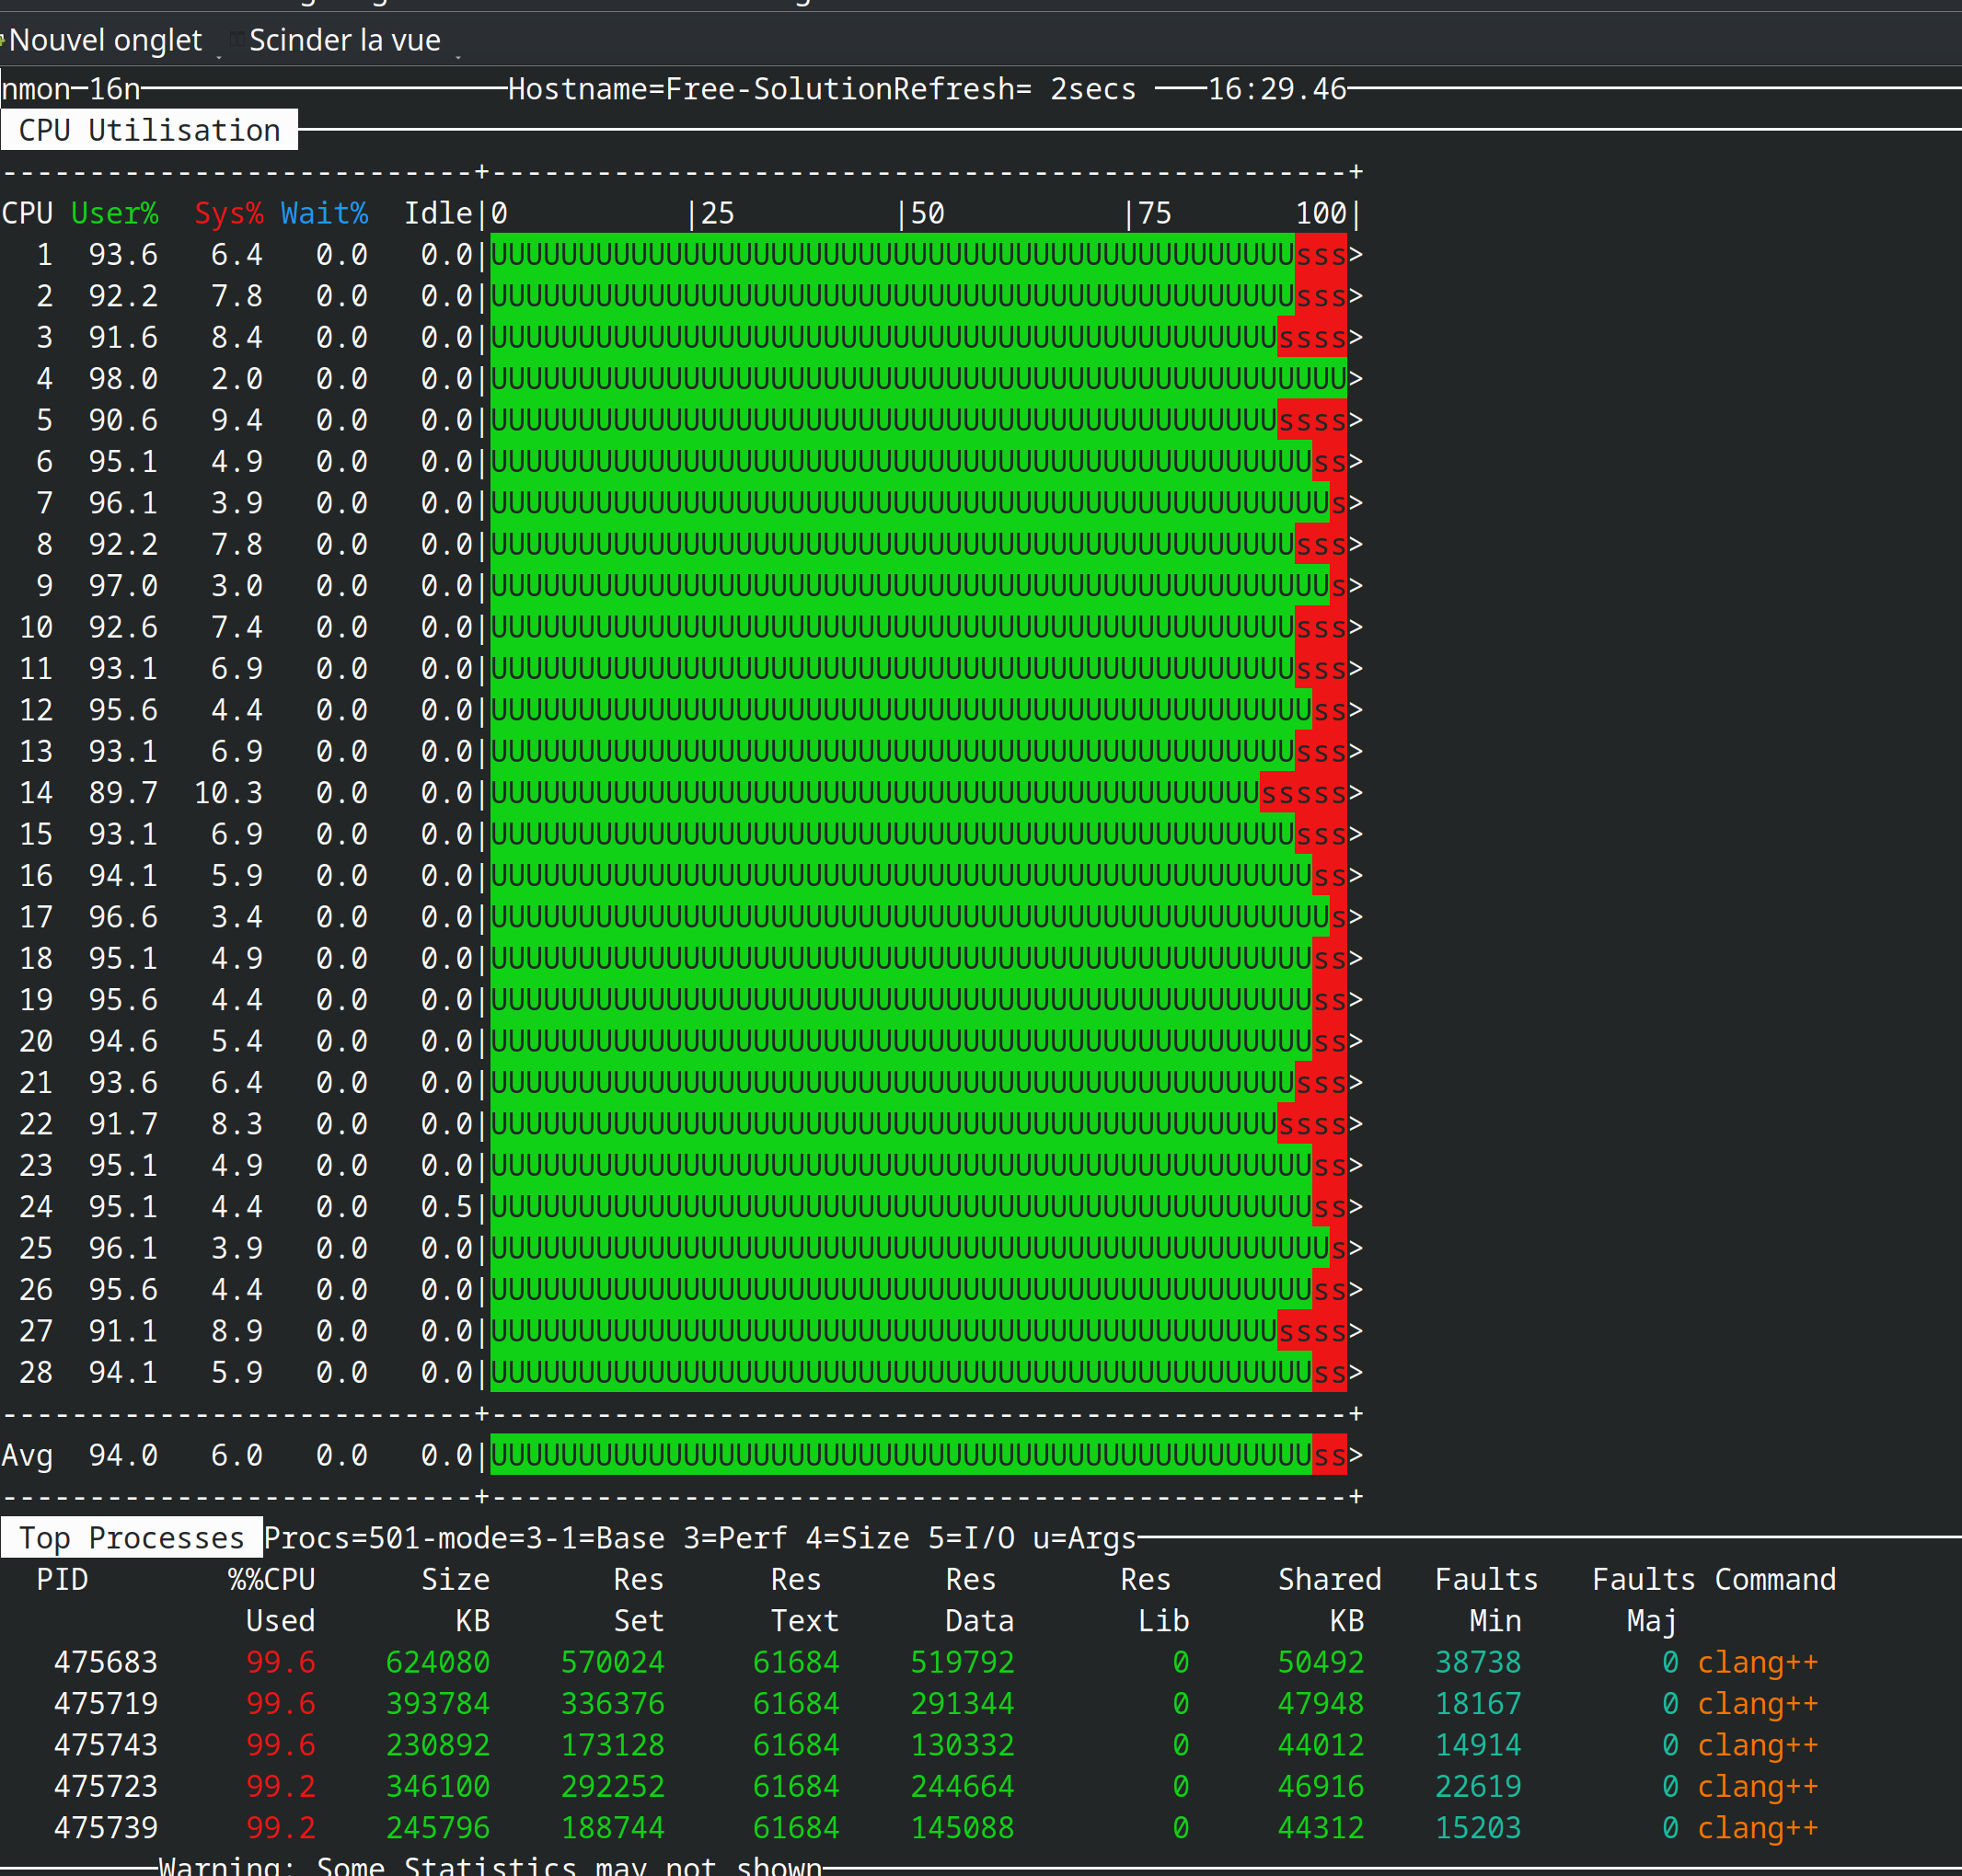Click the Nouvel onglet toolbar button
Screen dimensions: 1962x1876
pyautogui.click(x=104, y=40)
